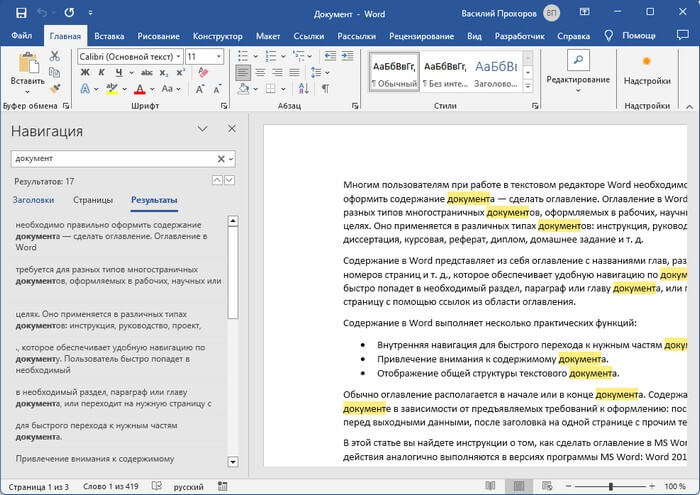
Task: Toggle paragraph marks display (¶)
Action: tap(325, 89)
